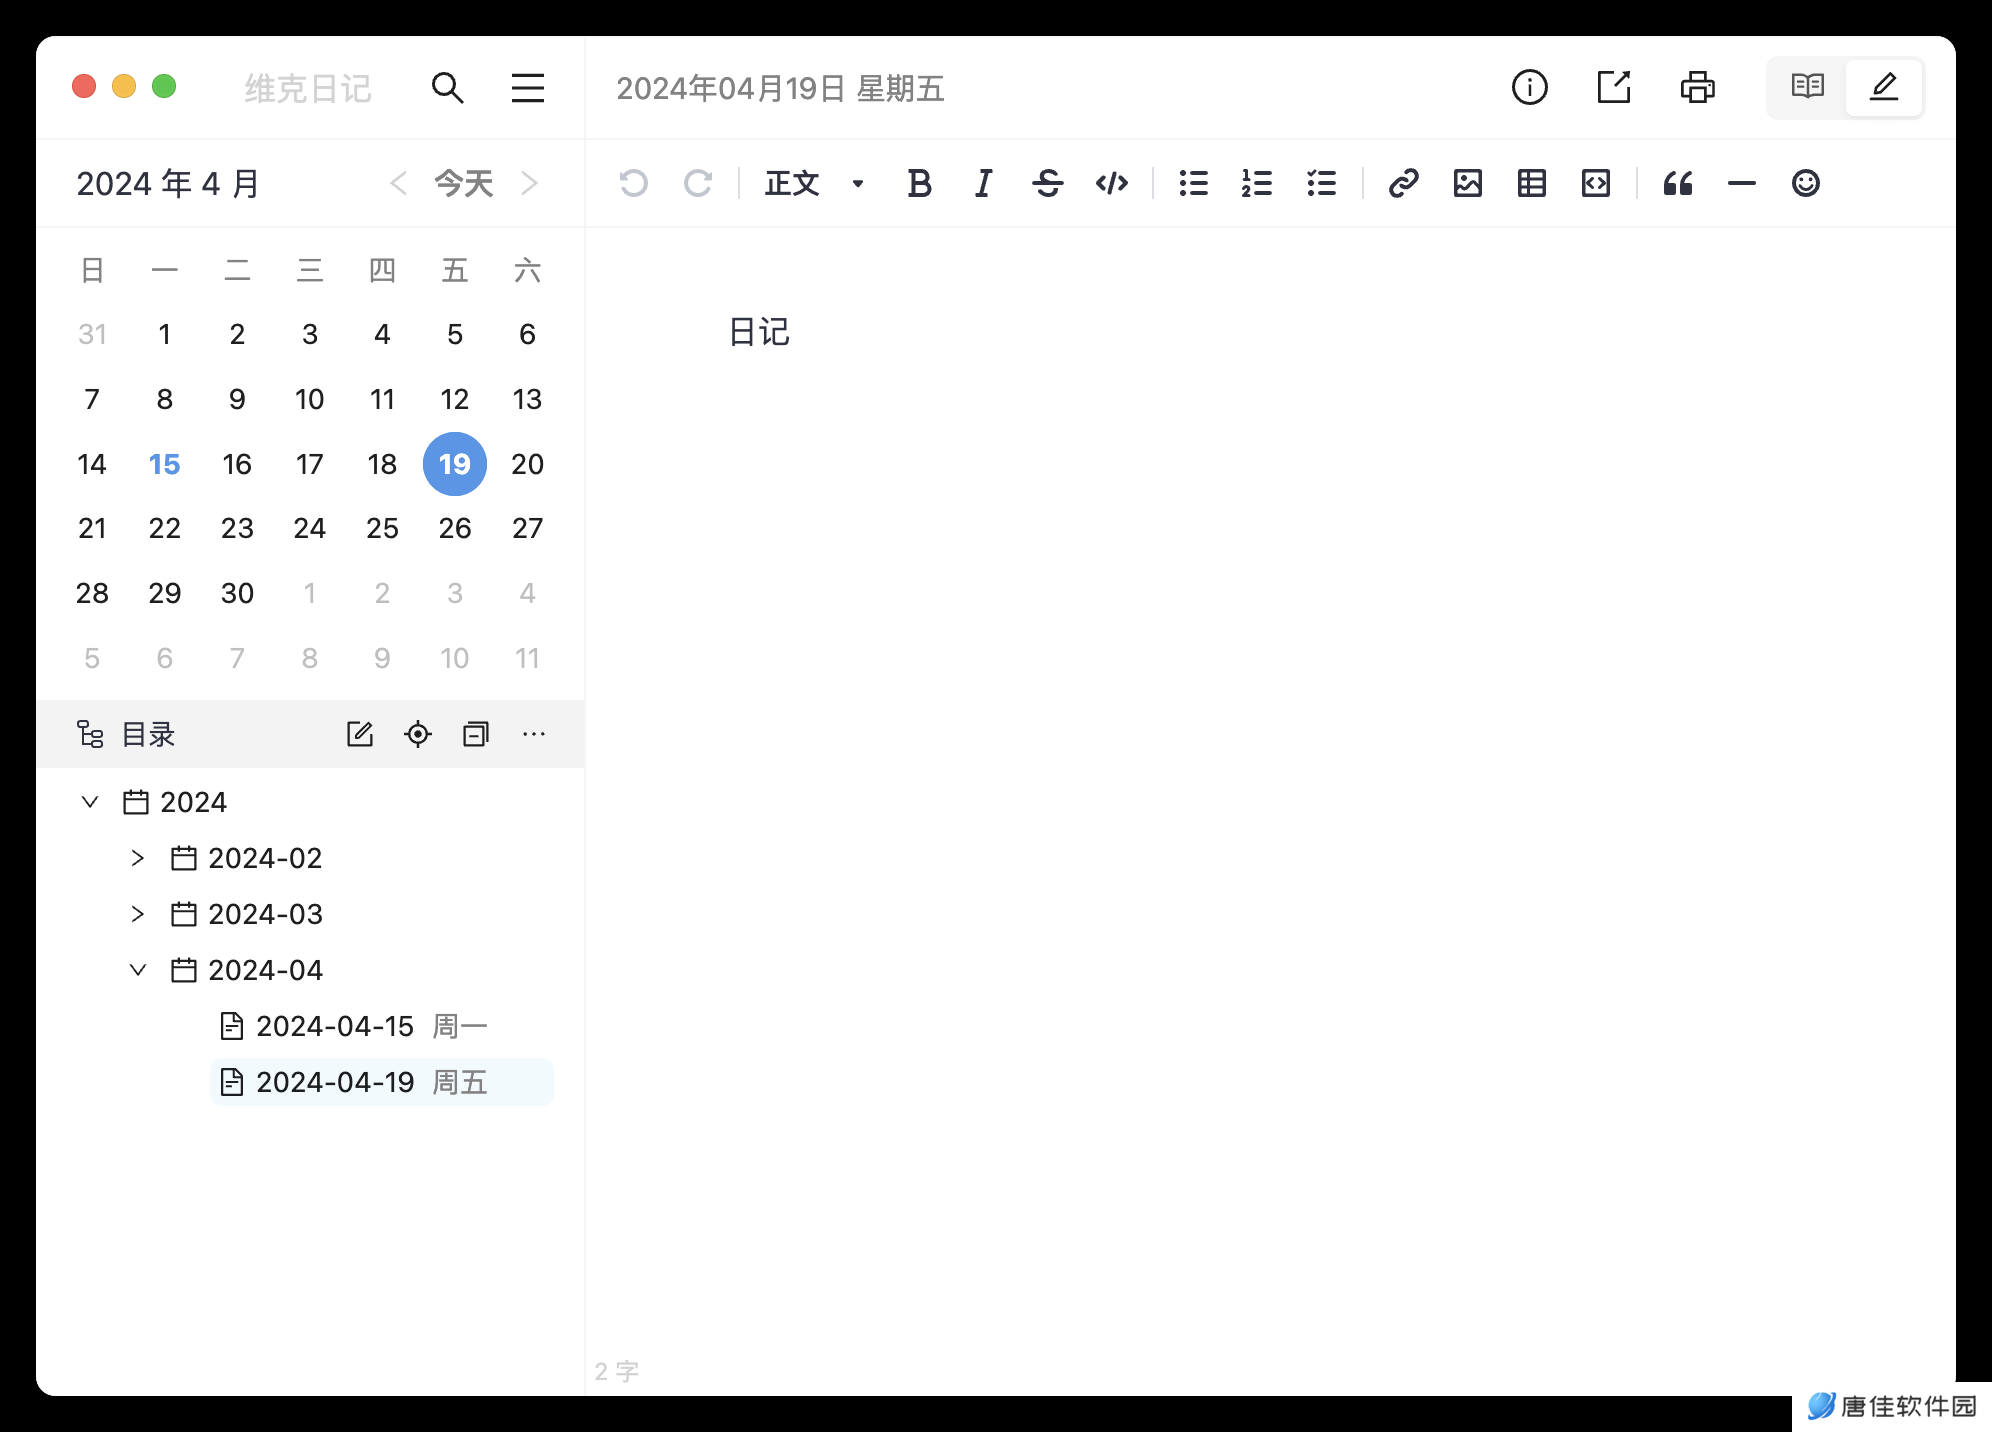The width and height of the screenshot is (1992, 1432).
Task: Click the 日记 text in the editor
Action: (x=759, y=332)
